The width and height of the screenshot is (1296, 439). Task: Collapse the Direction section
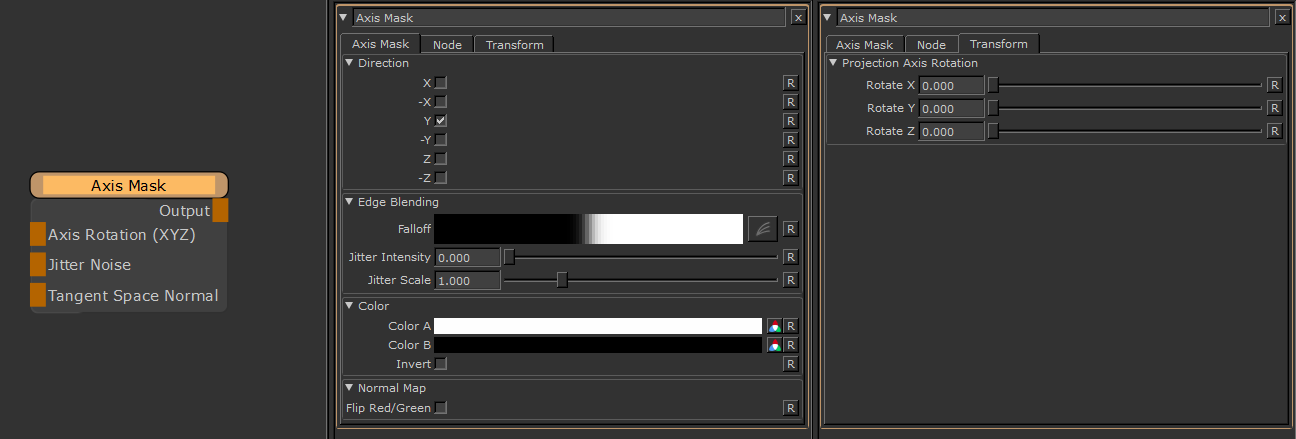[349, 63]
